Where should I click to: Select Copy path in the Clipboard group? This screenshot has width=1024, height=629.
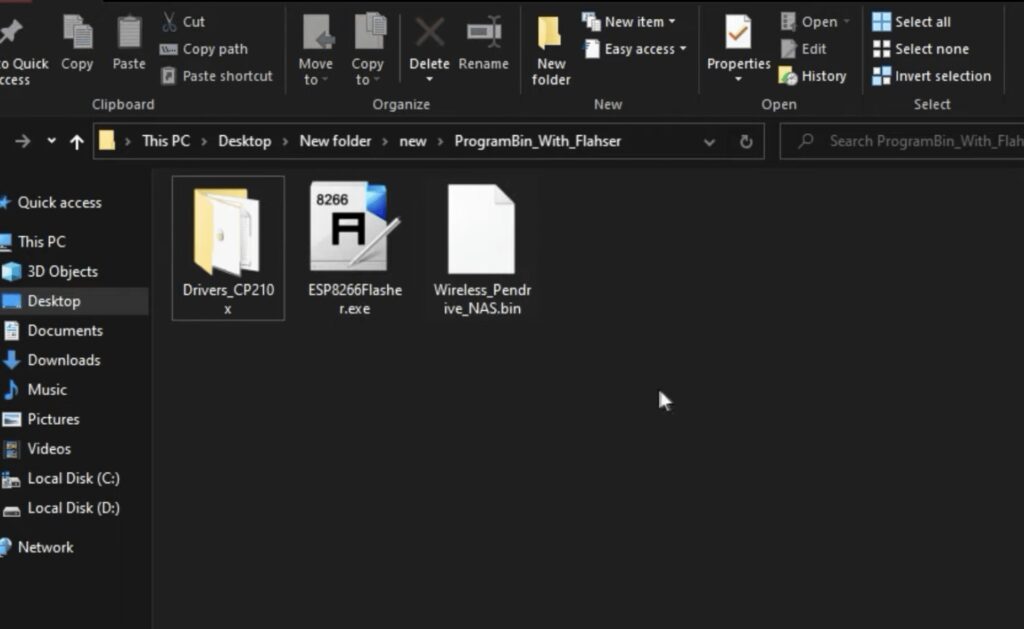(x=204, y=49)
